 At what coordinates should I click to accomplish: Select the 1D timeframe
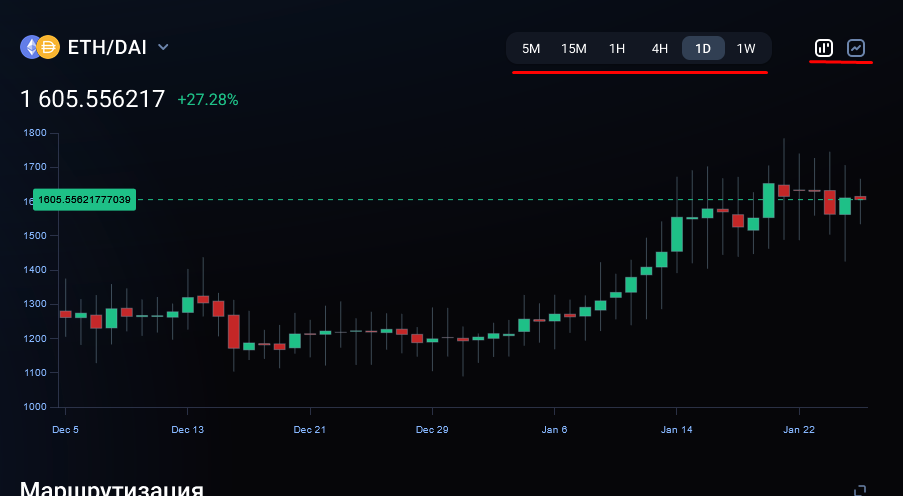703,48
